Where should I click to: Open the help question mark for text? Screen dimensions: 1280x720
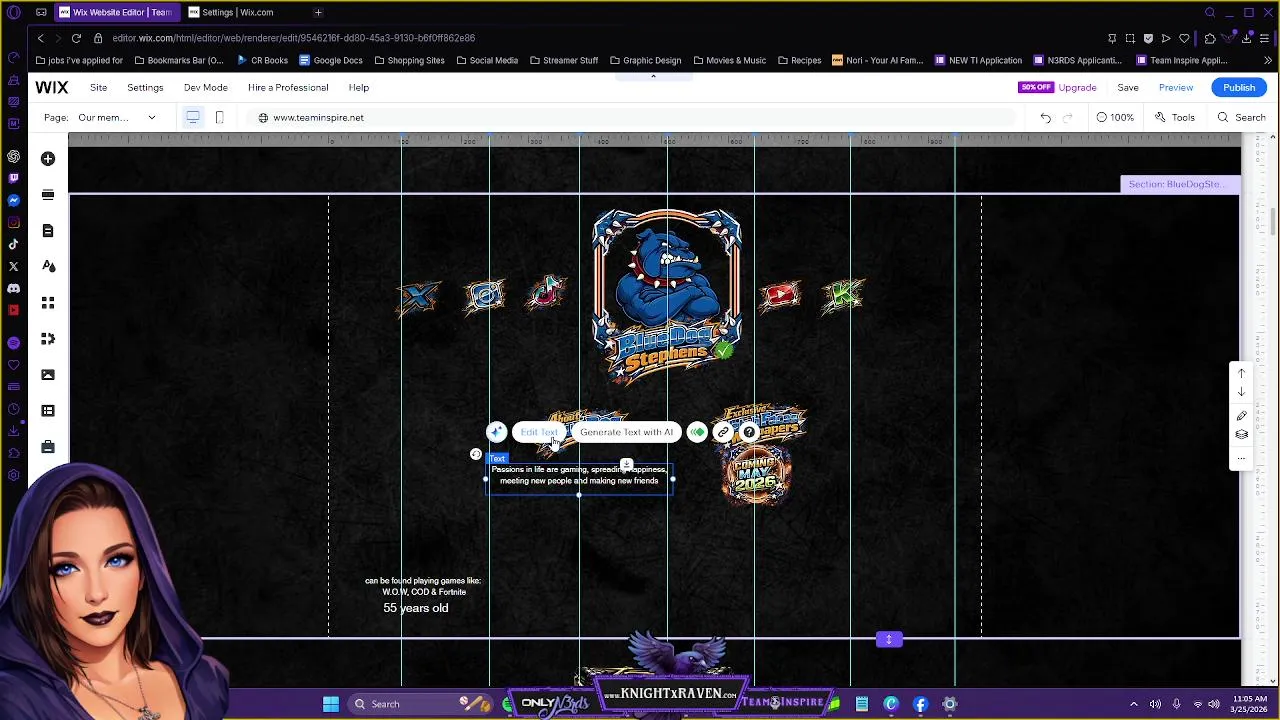tap(749, 432)
